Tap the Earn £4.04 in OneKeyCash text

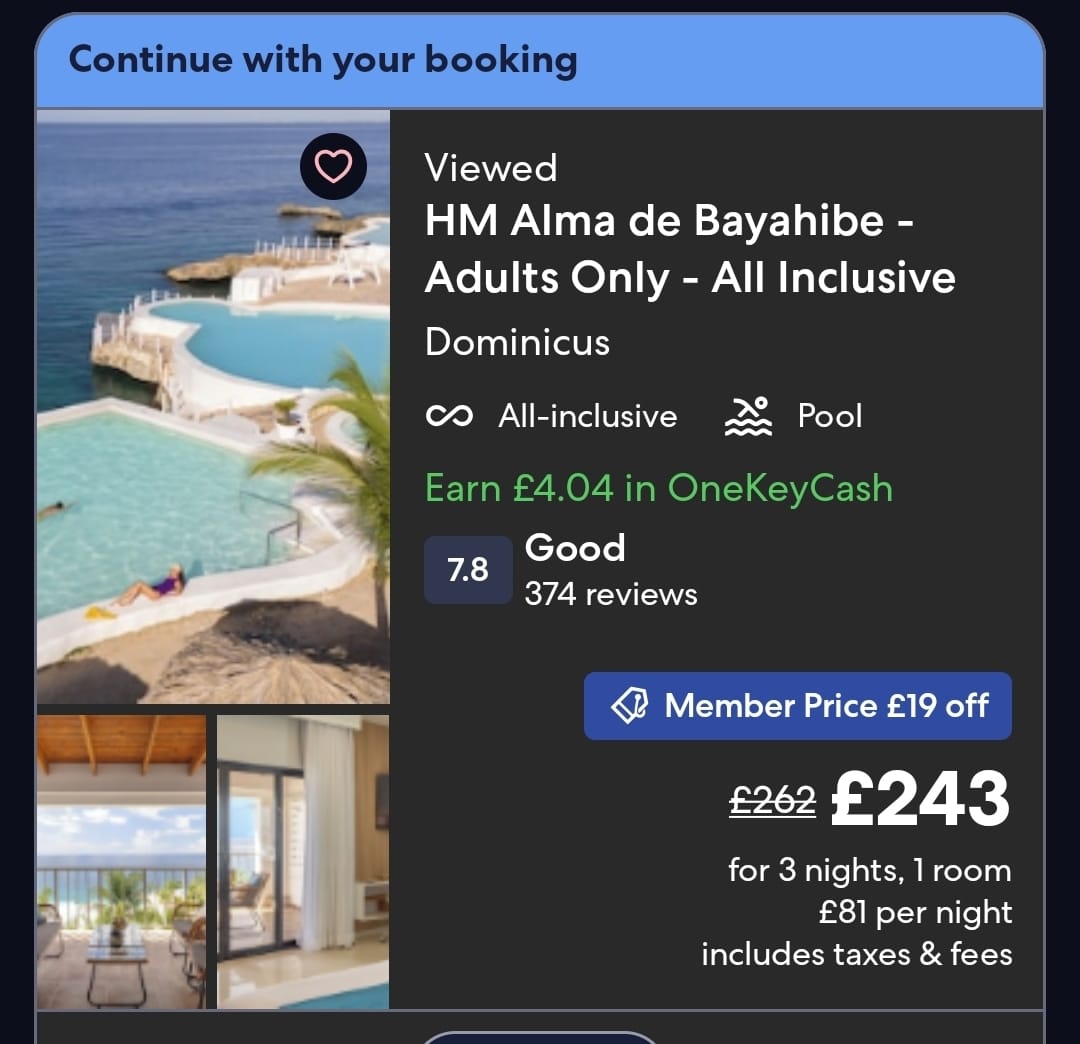(659, 488)
